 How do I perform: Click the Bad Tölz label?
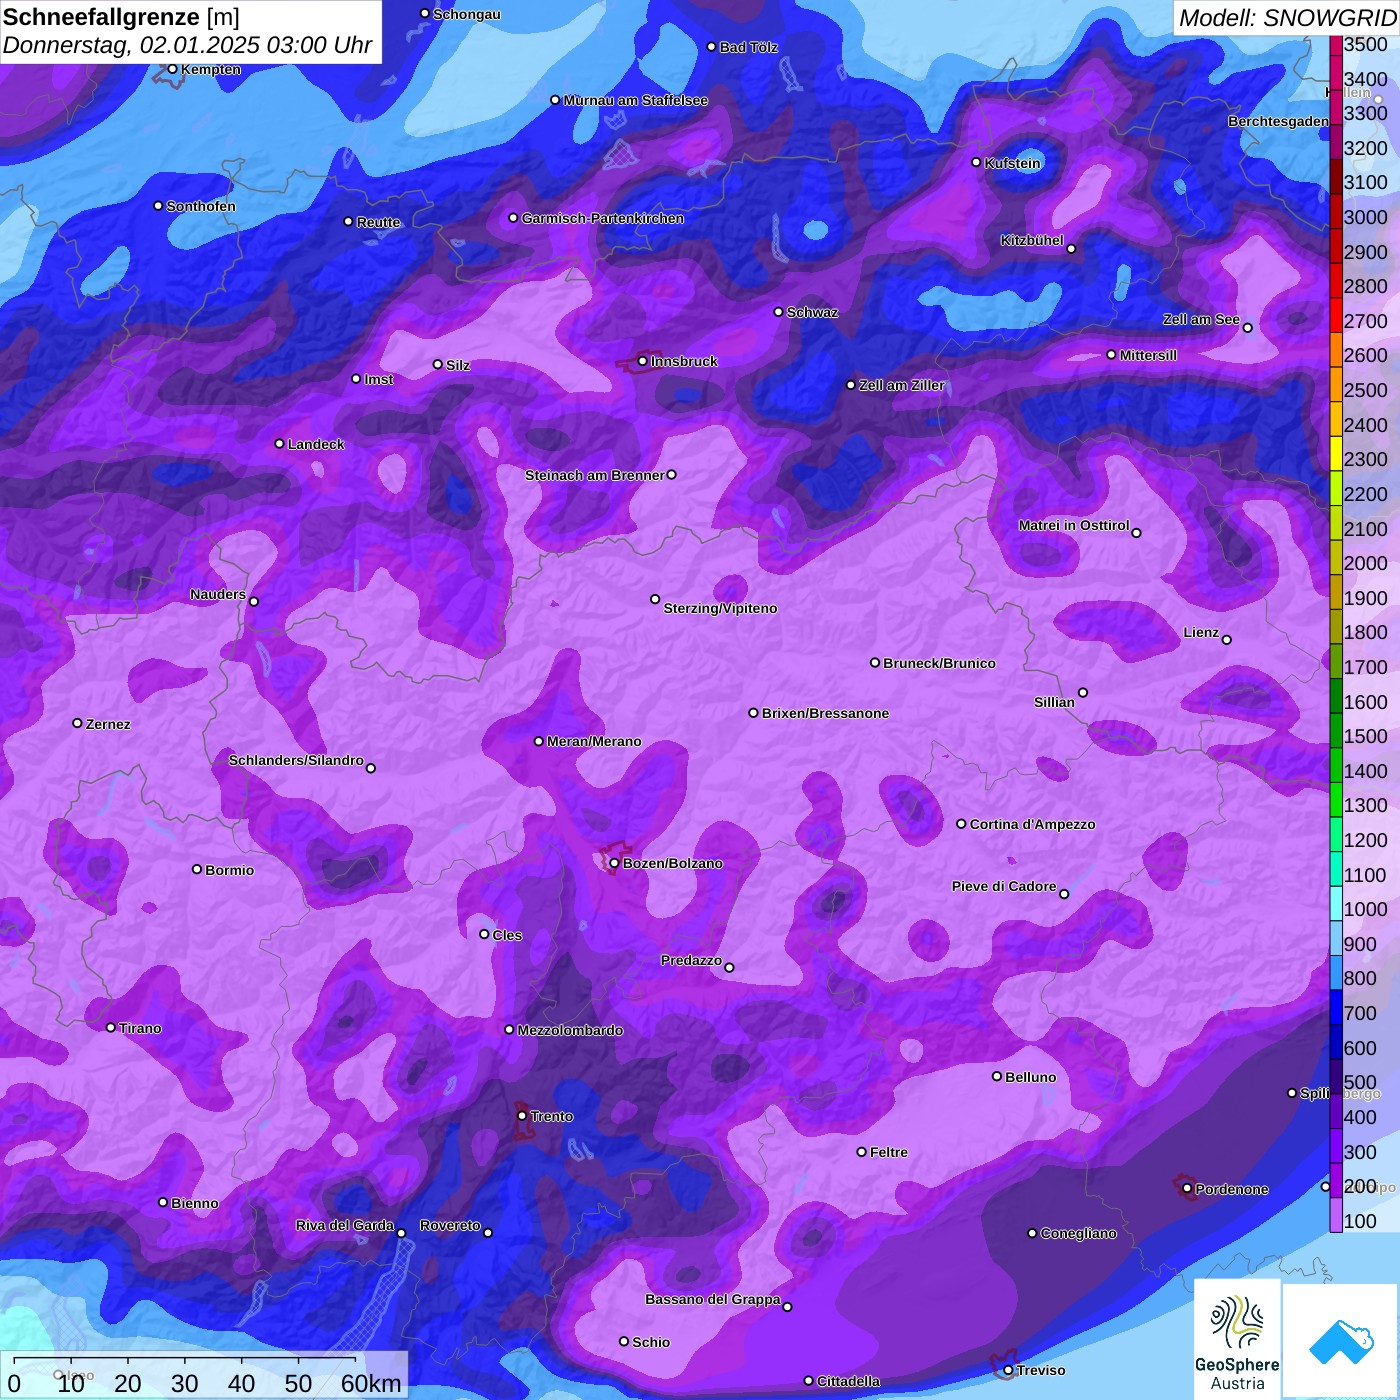(x=748, y=47)
